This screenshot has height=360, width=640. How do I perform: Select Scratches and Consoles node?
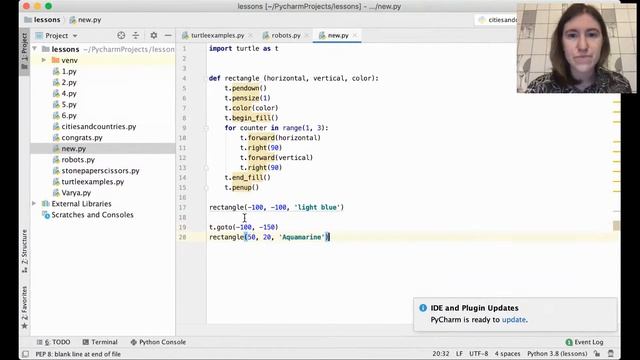point(92,215)
